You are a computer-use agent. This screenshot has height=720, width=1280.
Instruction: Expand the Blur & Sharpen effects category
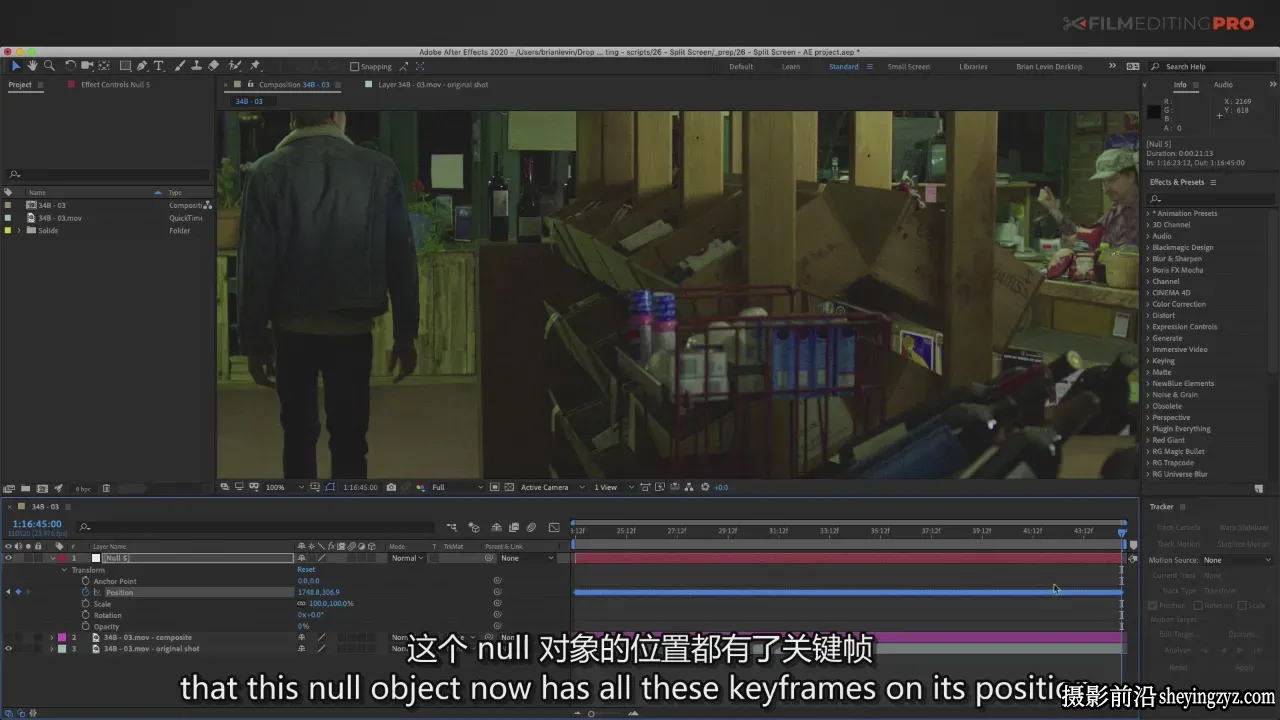[x=1148, y=258]
